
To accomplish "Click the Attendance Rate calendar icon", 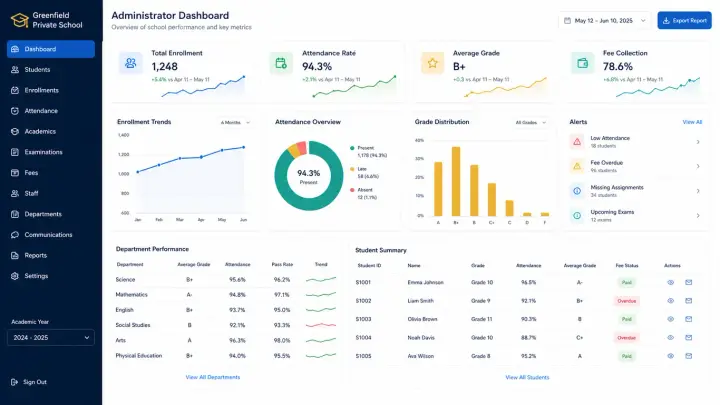I will coord(281,63).
